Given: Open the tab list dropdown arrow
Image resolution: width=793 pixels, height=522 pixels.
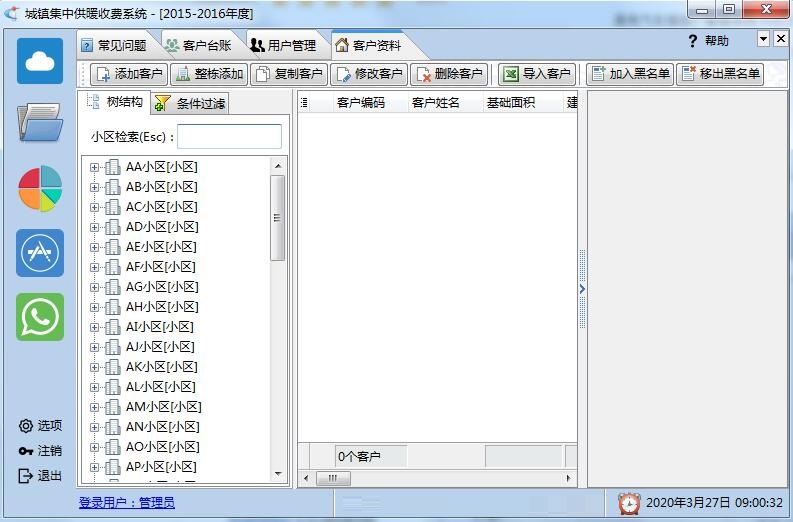Looking at the screenshot, I should coord(763,39).
